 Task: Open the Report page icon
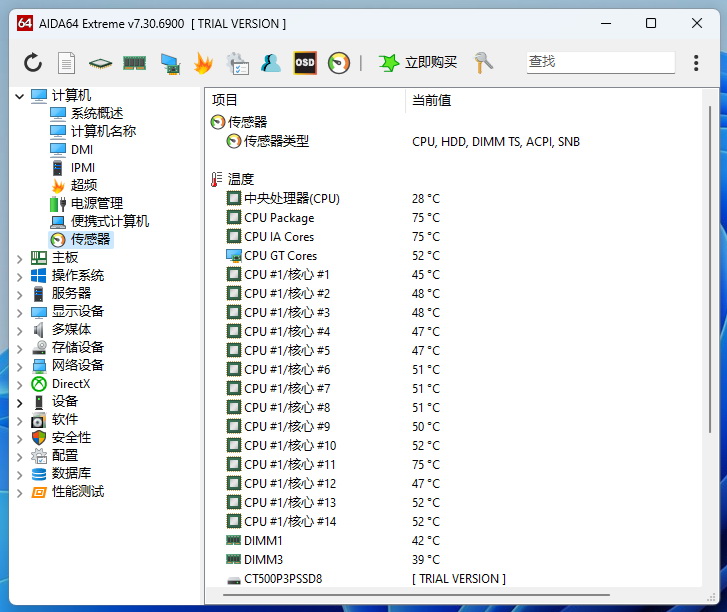click(x=66, y=63)
